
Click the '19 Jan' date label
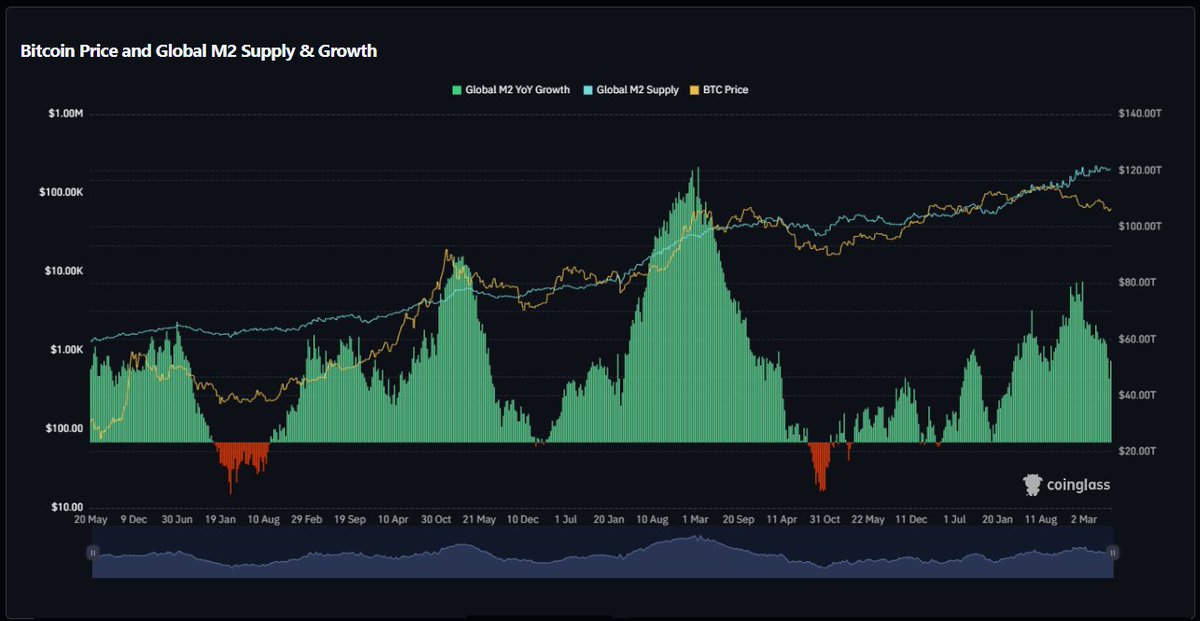pos(220,520)
